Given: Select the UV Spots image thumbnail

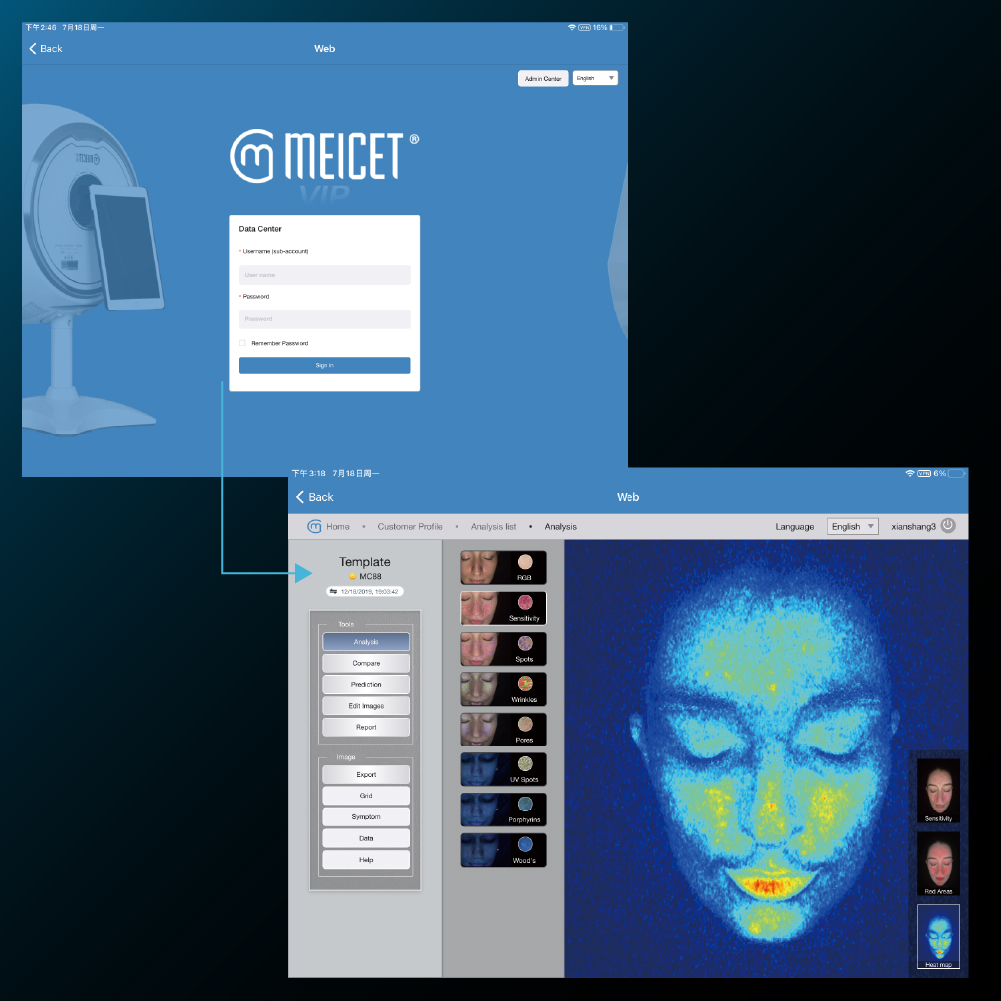Looking at the screenshot, I should pos(503,769).
